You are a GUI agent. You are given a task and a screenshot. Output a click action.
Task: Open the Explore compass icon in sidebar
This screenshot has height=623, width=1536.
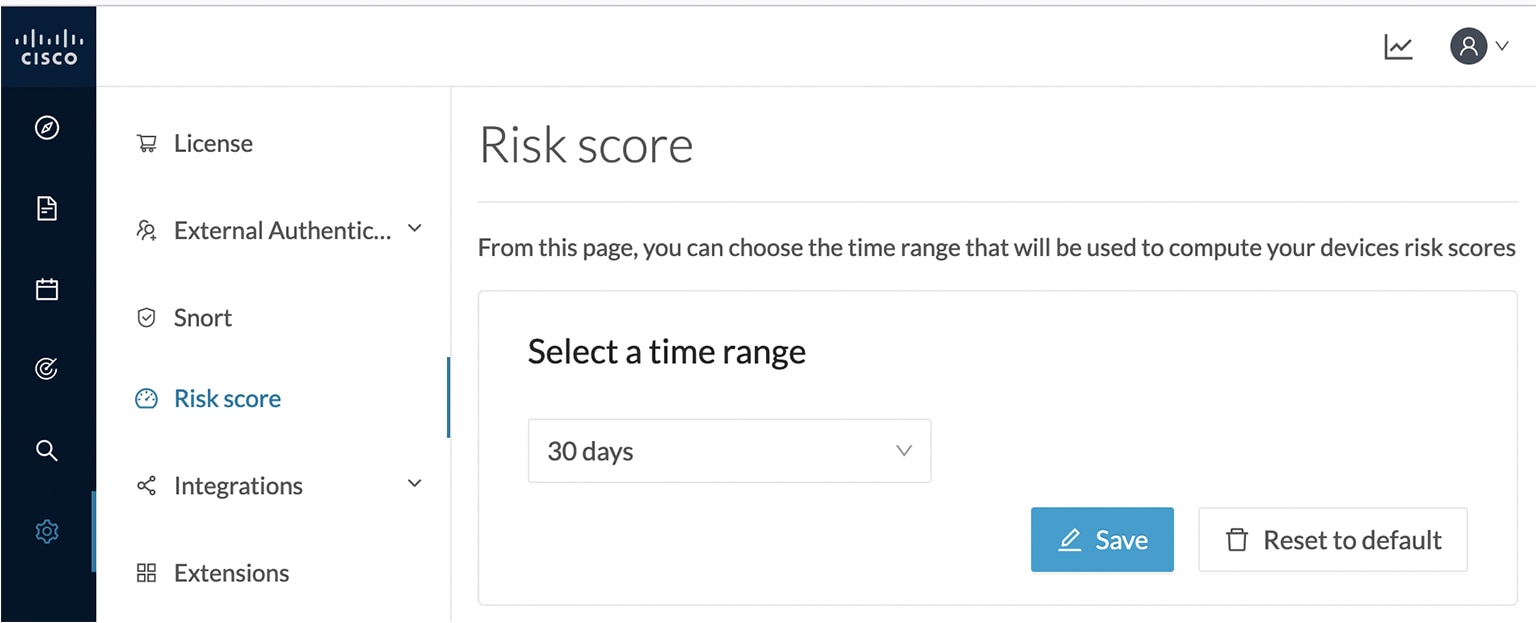point(46,128)
